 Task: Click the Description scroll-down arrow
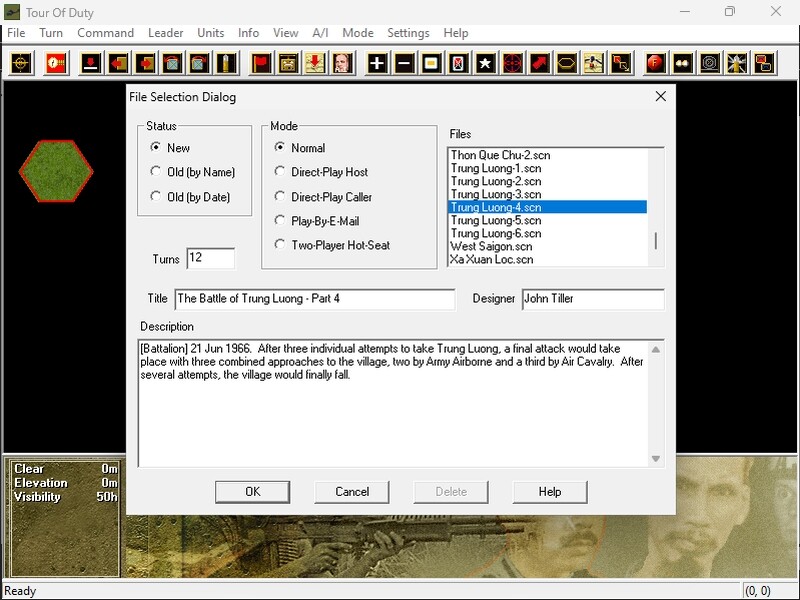656,459
